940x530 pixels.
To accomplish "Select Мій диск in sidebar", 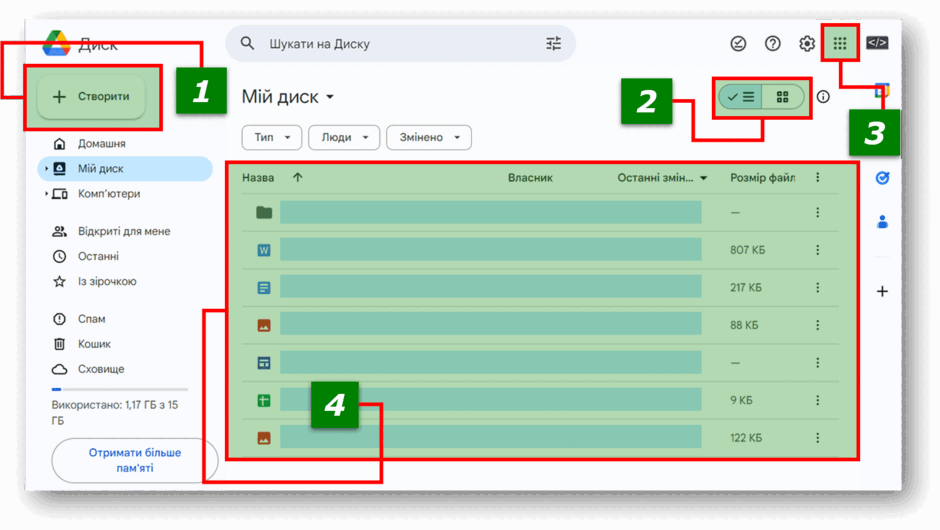I will tap(125, 168).
